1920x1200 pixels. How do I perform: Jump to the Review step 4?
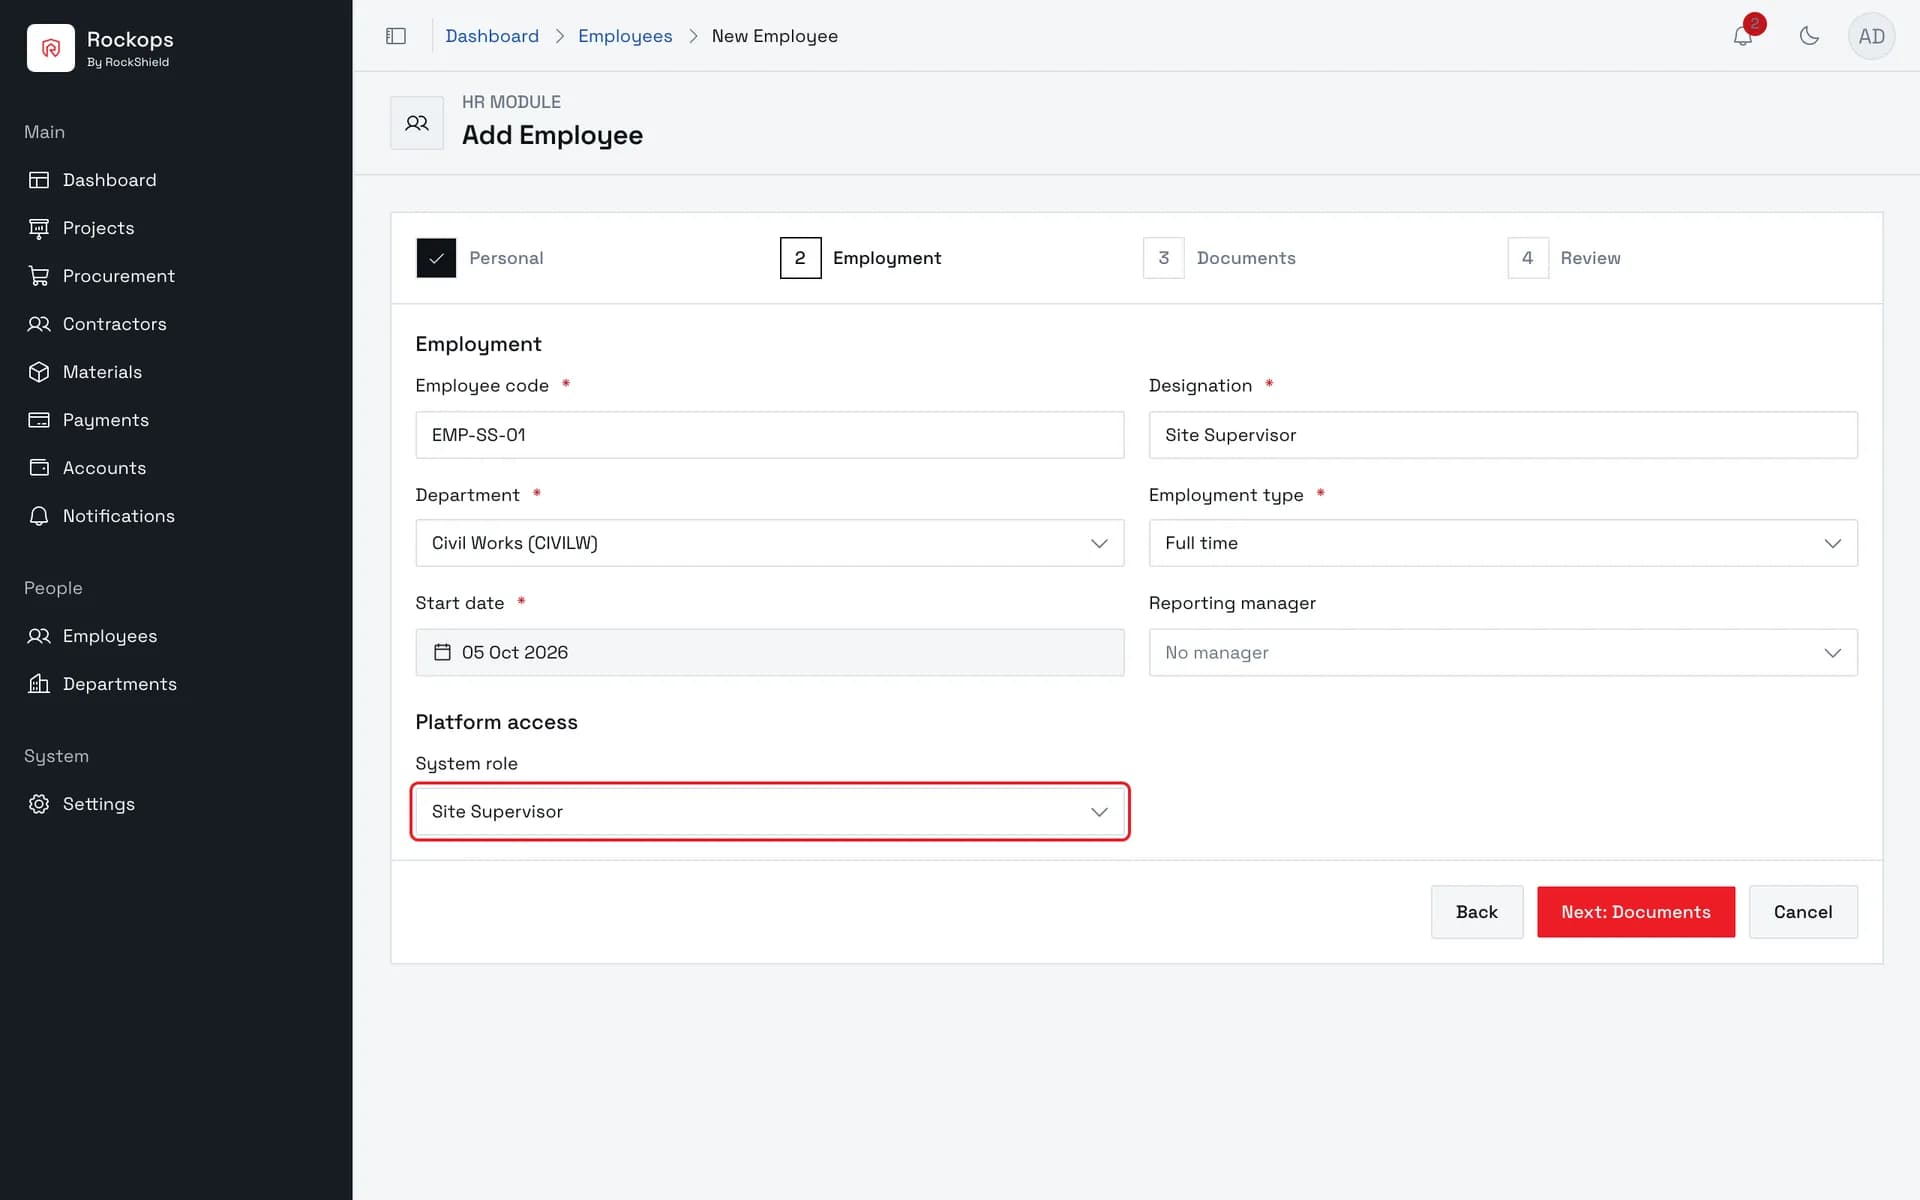pos(1565,258)
